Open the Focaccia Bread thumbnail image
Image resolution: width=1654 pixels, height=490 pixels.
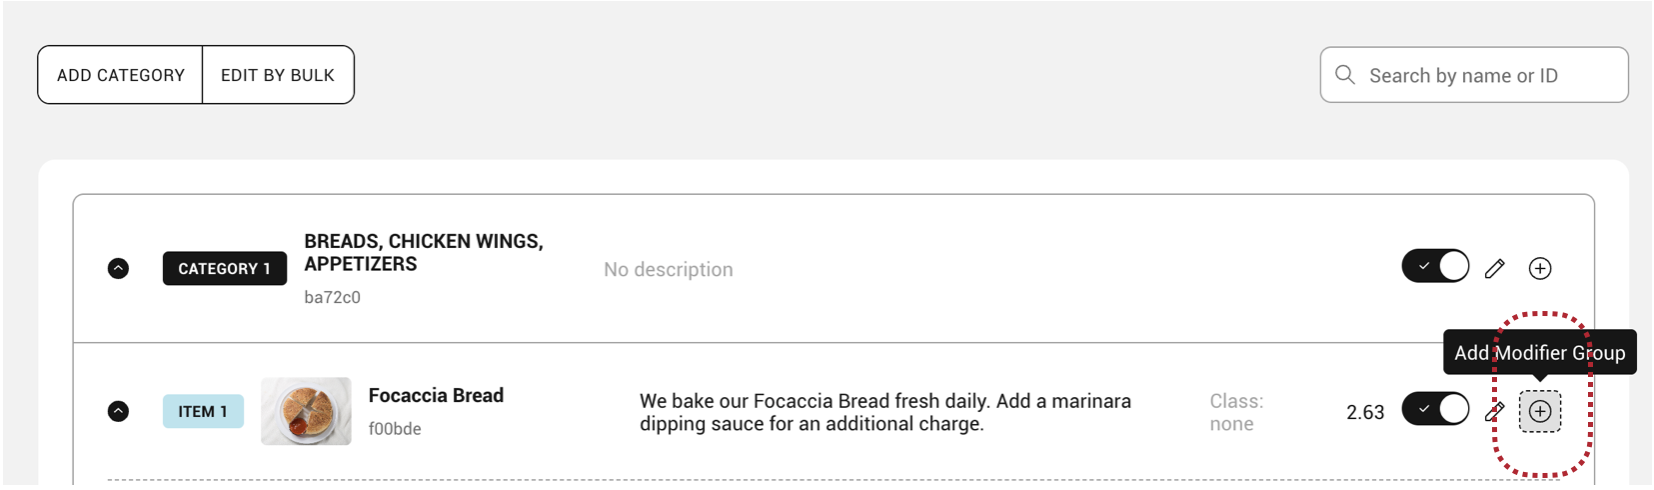pos(306,411)
